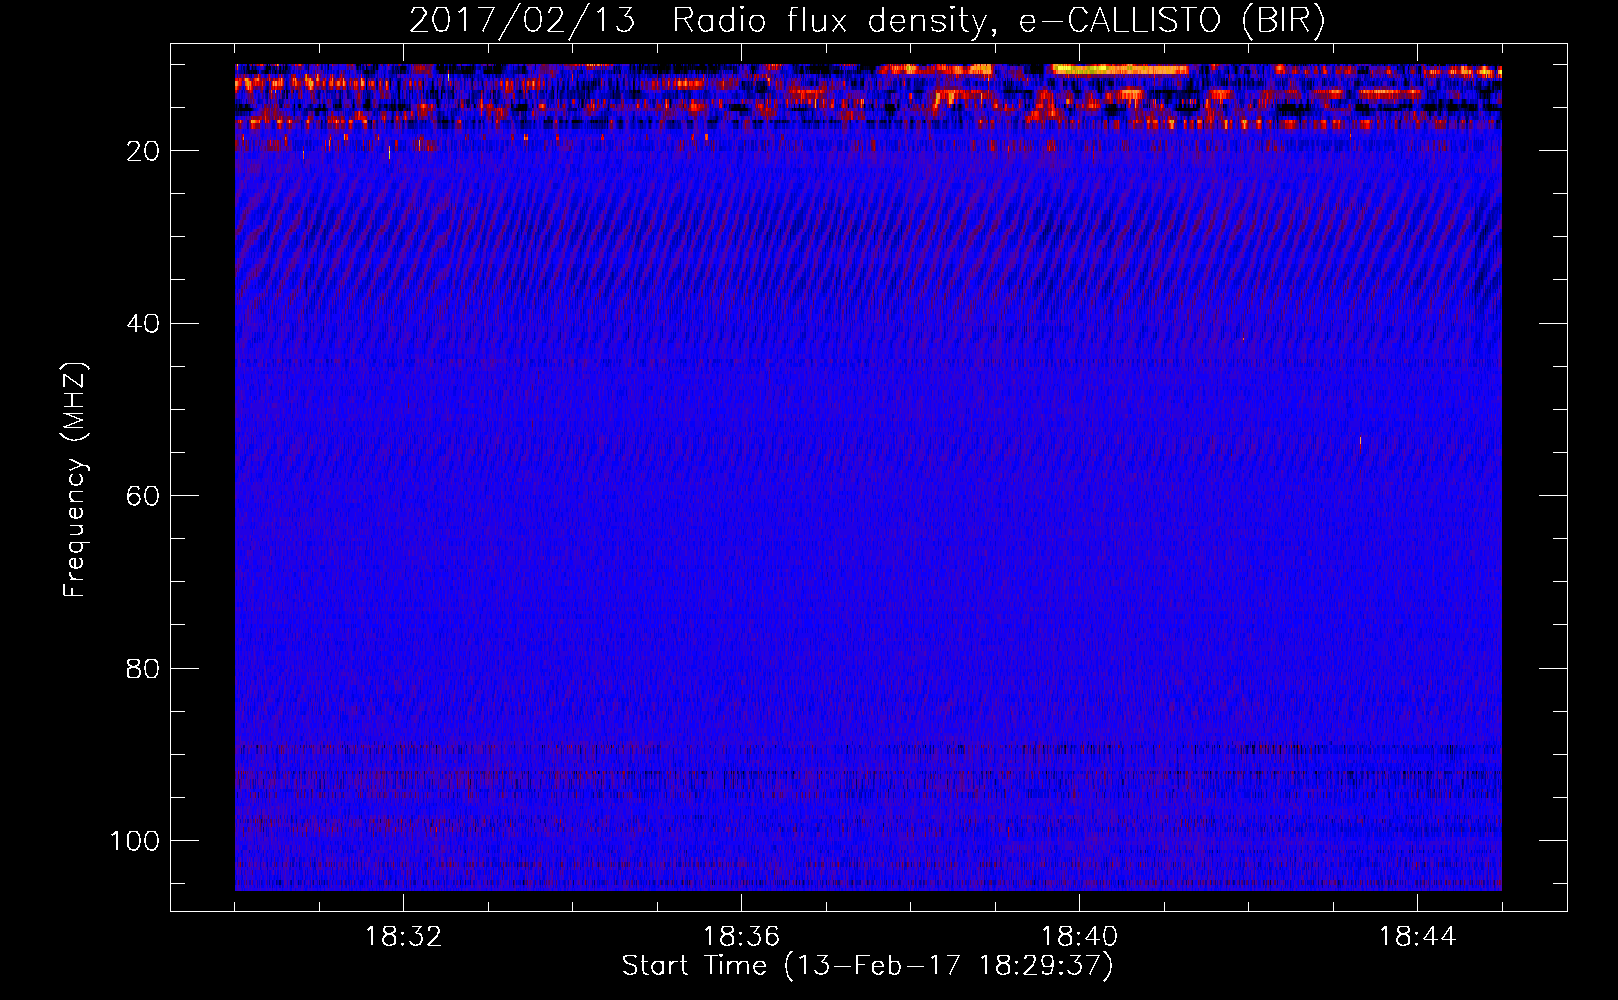
Task: Click the 100 MHz frequency tick label
Action: point(135,841)
